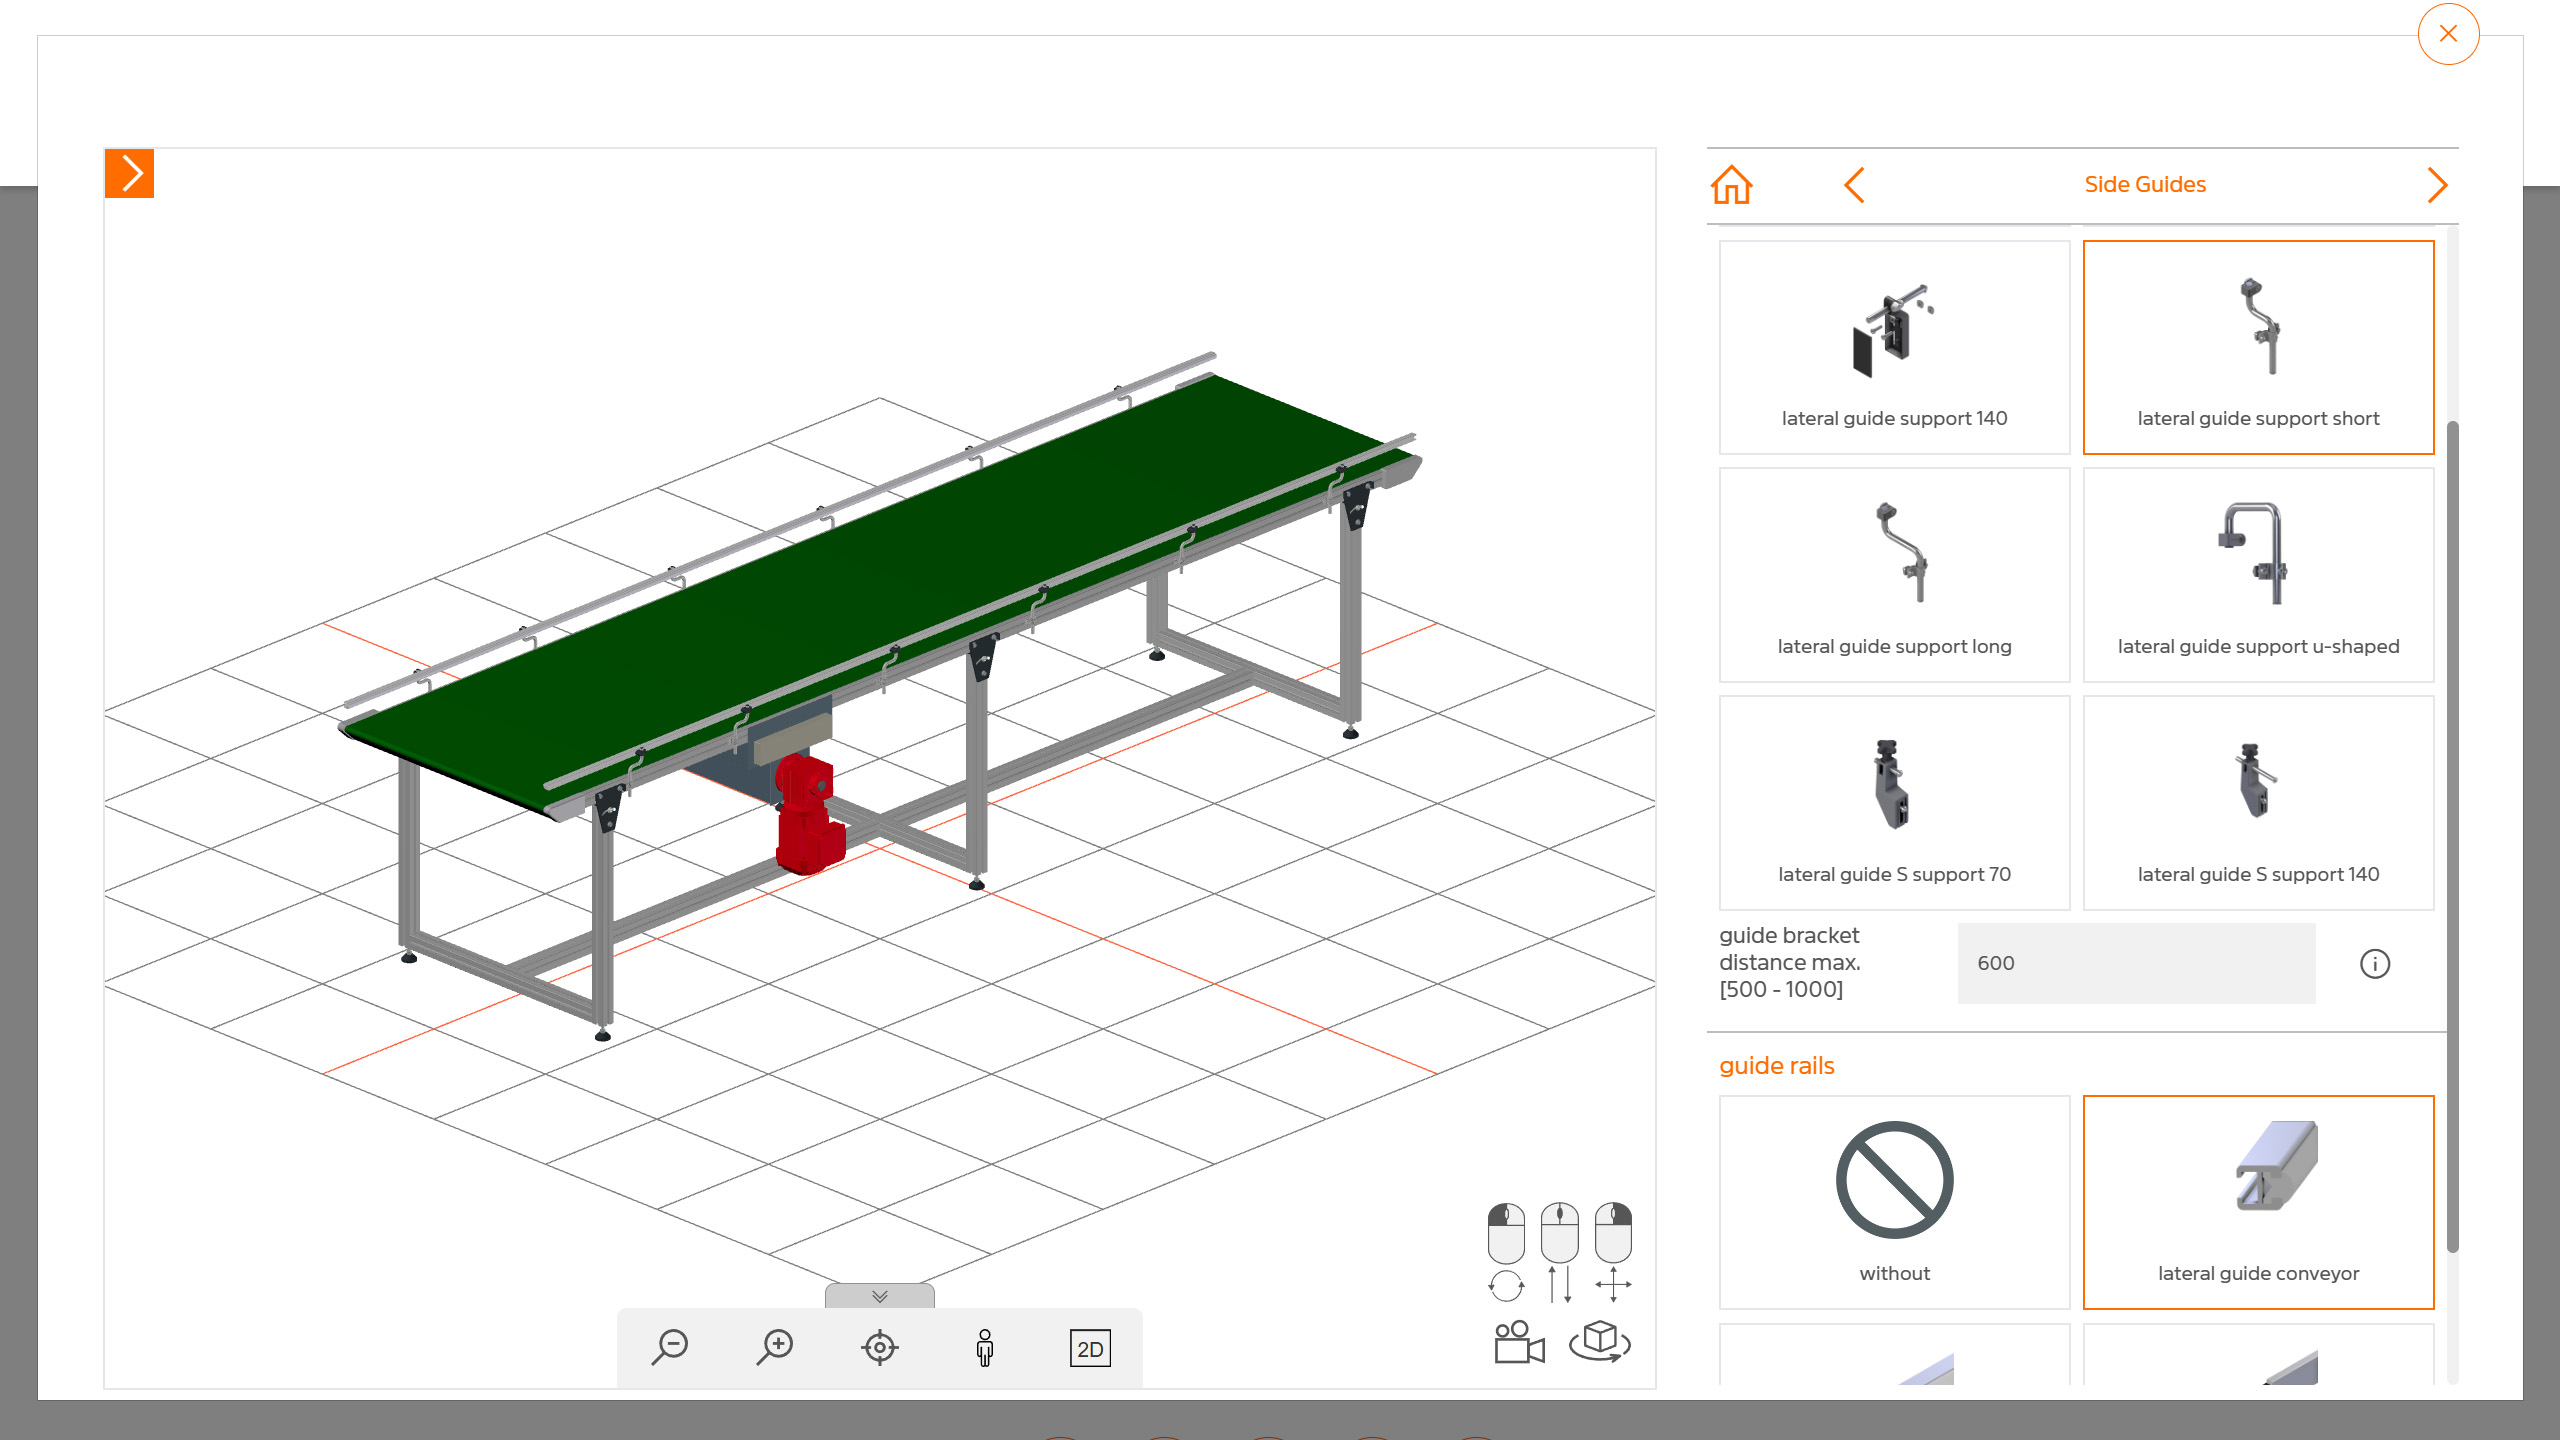Click the guide bracket distance field
The width and height of the screenshot is (2560, 1440).
[x=2136, y=963]
